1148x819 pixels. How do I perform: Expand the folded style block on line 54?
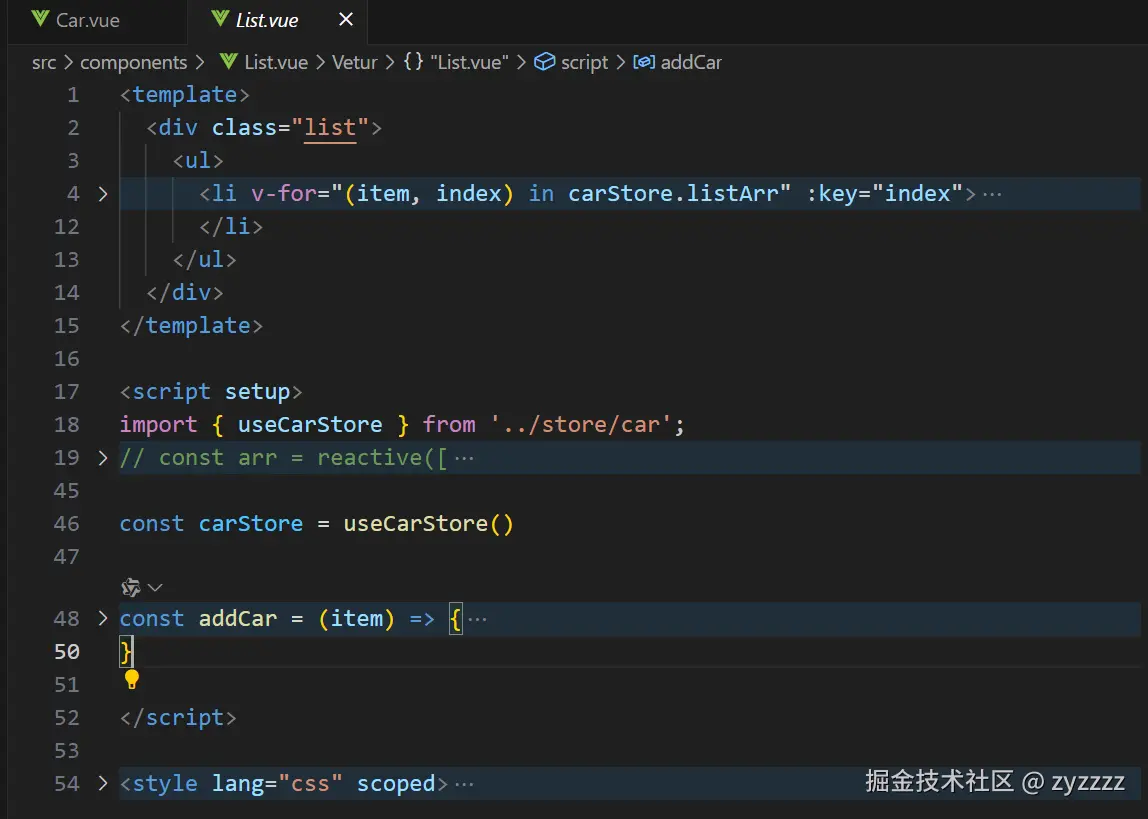point(102,784)
